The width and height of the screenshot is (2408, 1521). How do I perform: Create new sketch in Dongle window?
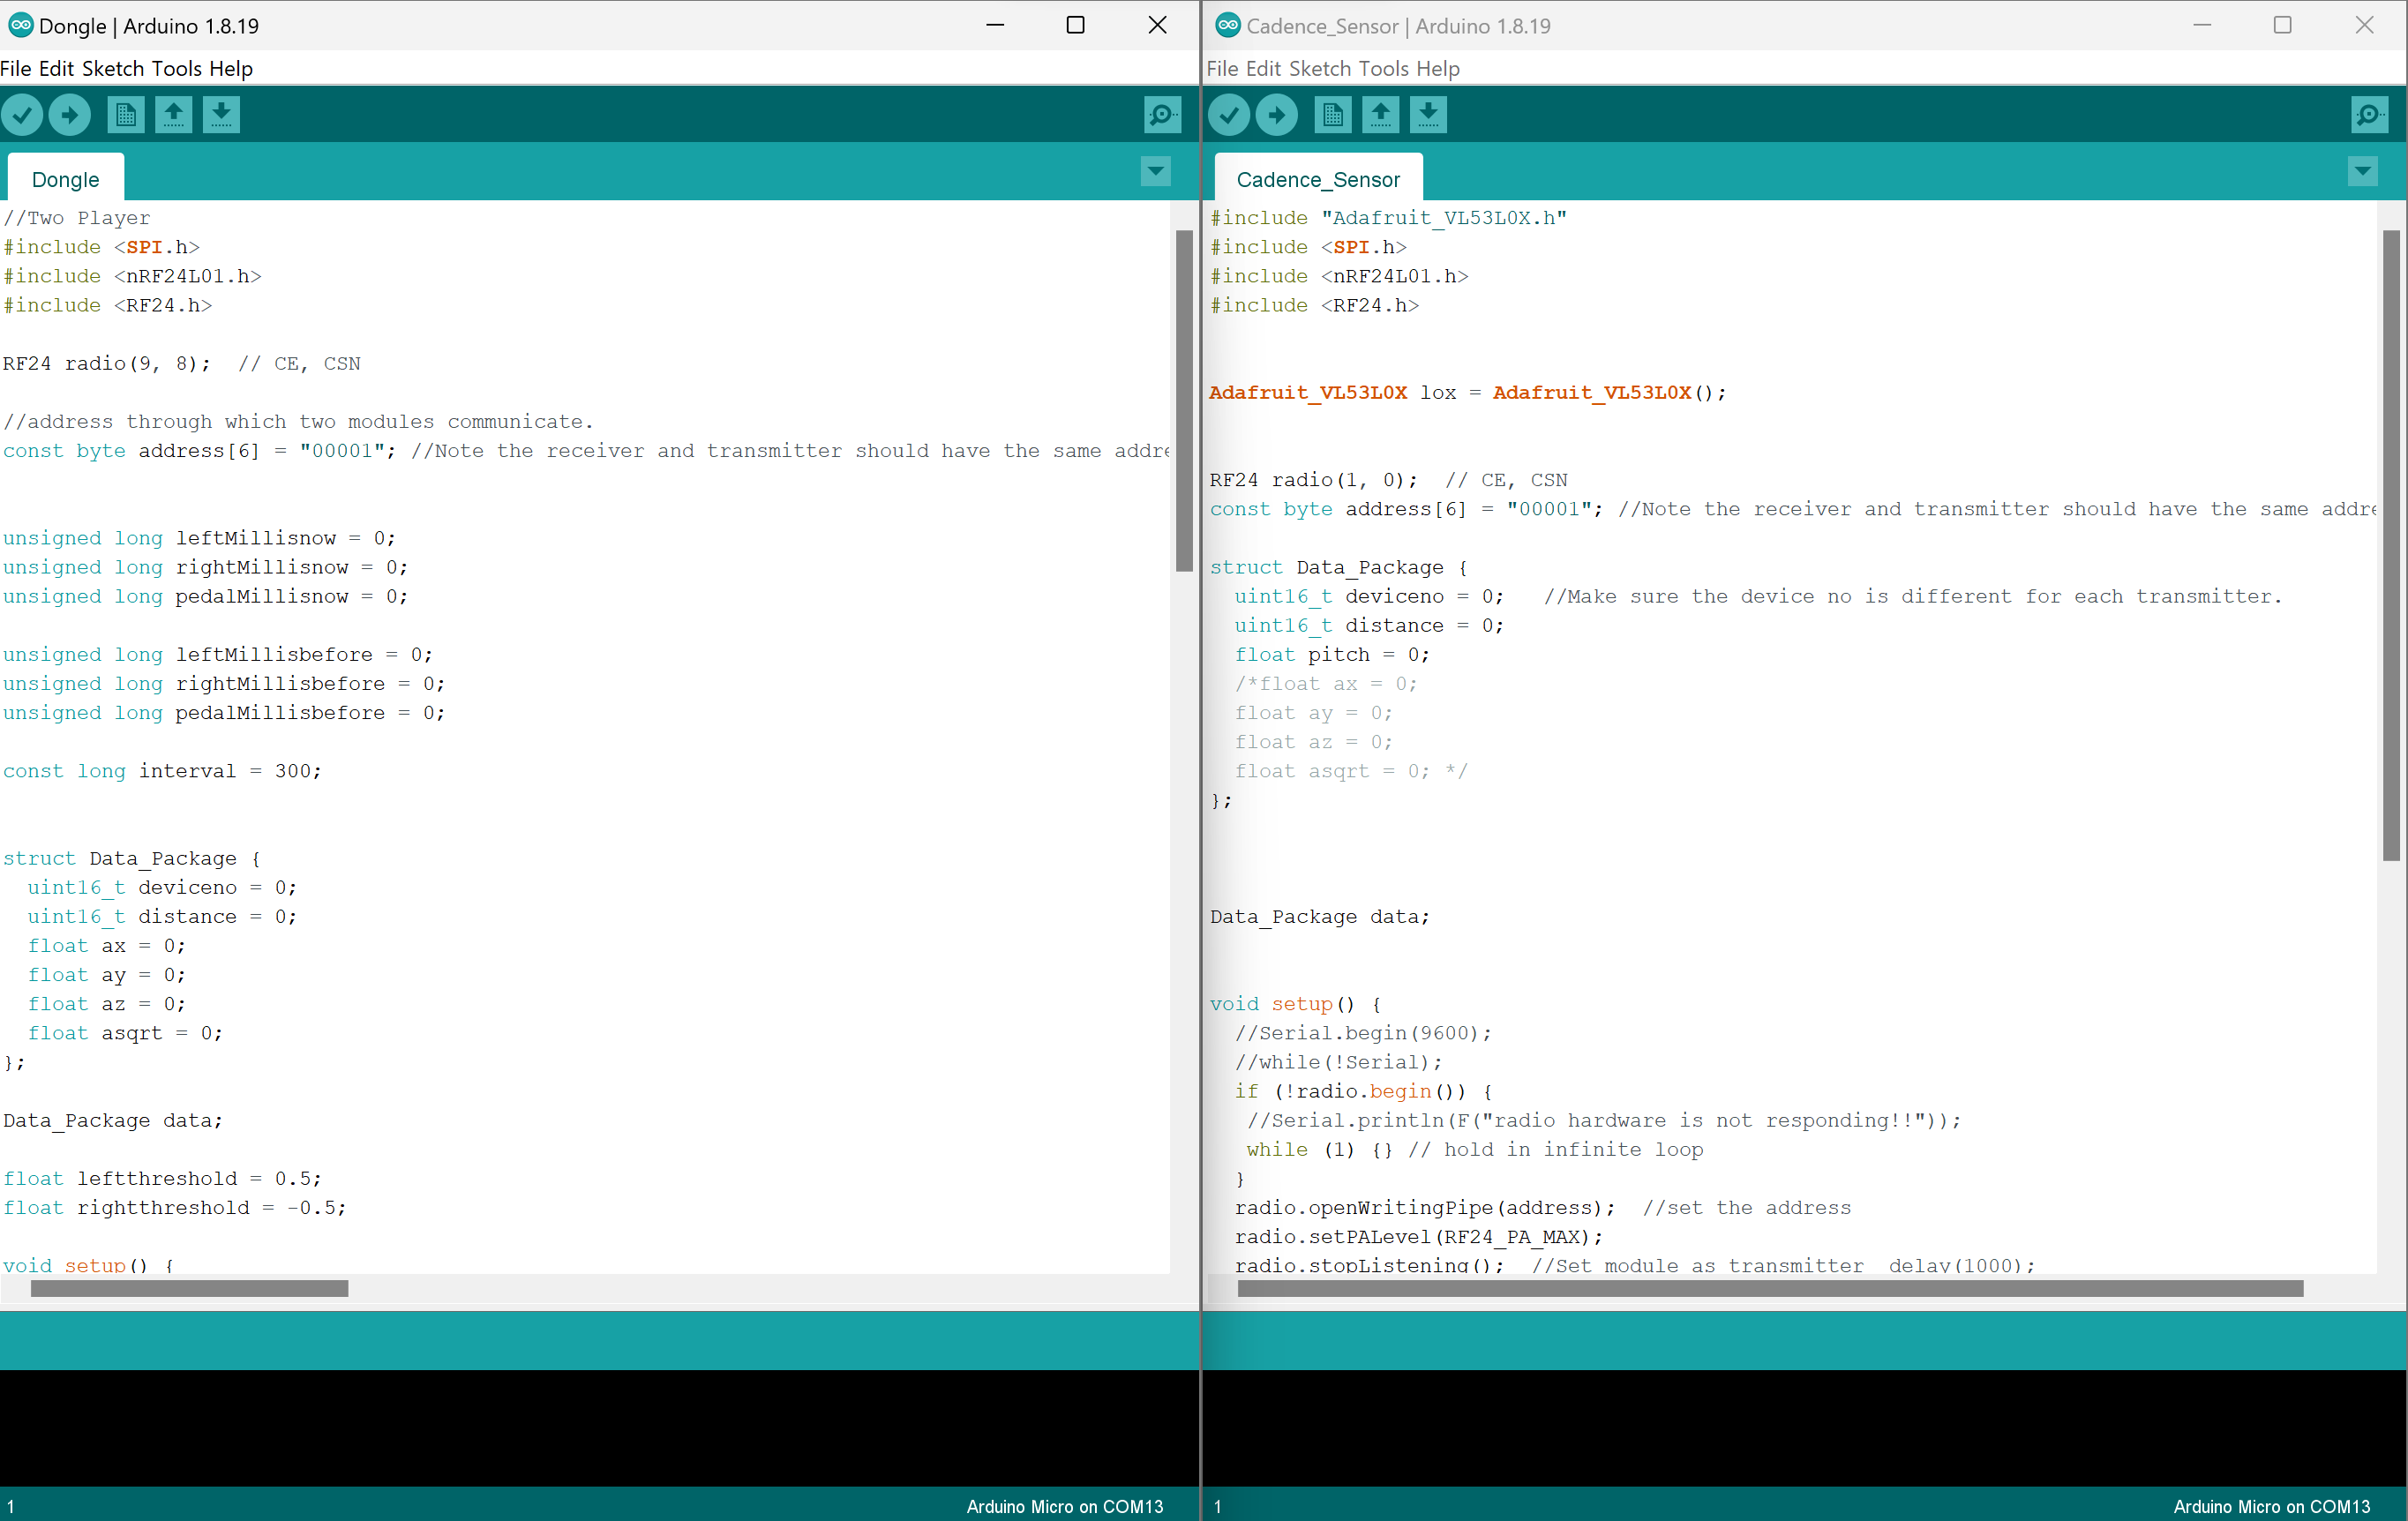(126, 114)
